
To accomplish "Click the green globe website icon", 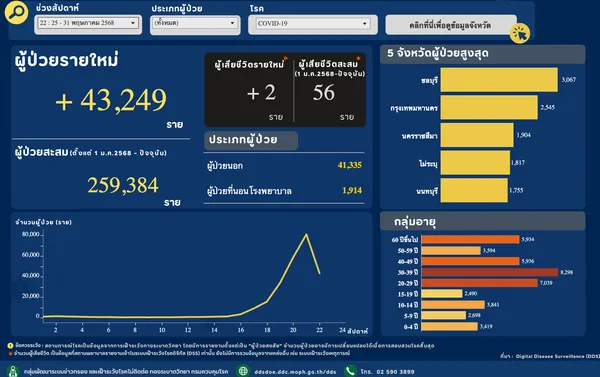I will (x=243, y=370).
